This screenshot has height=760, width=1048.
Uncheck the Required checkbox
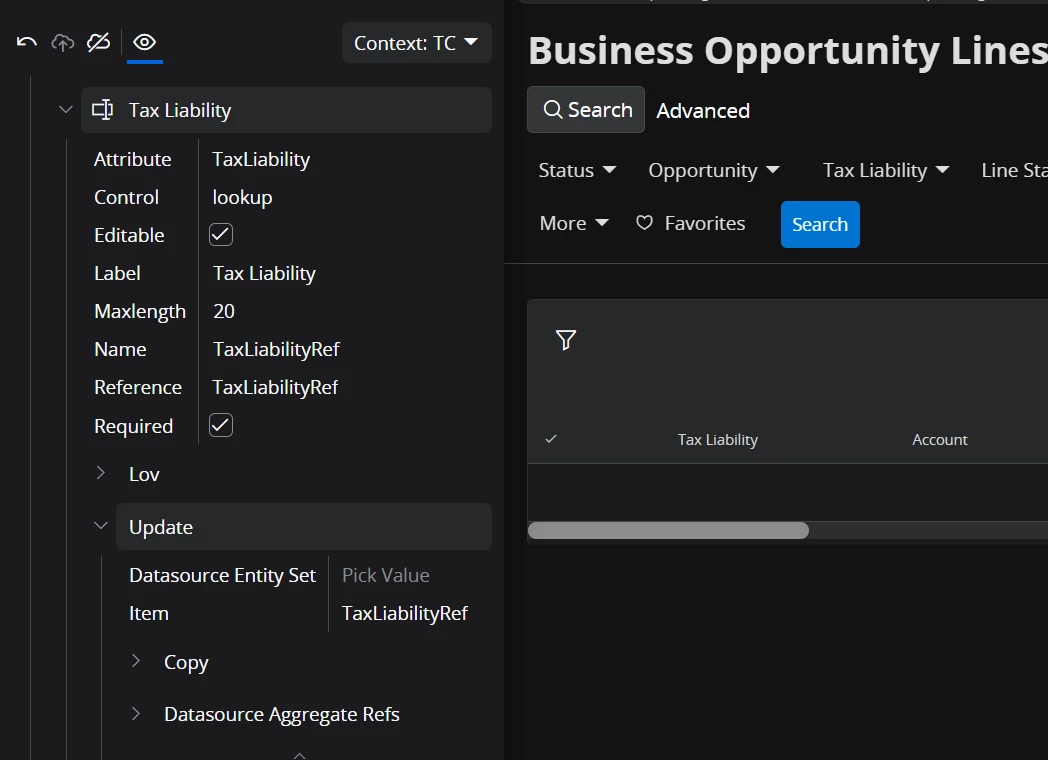(221, 425)
